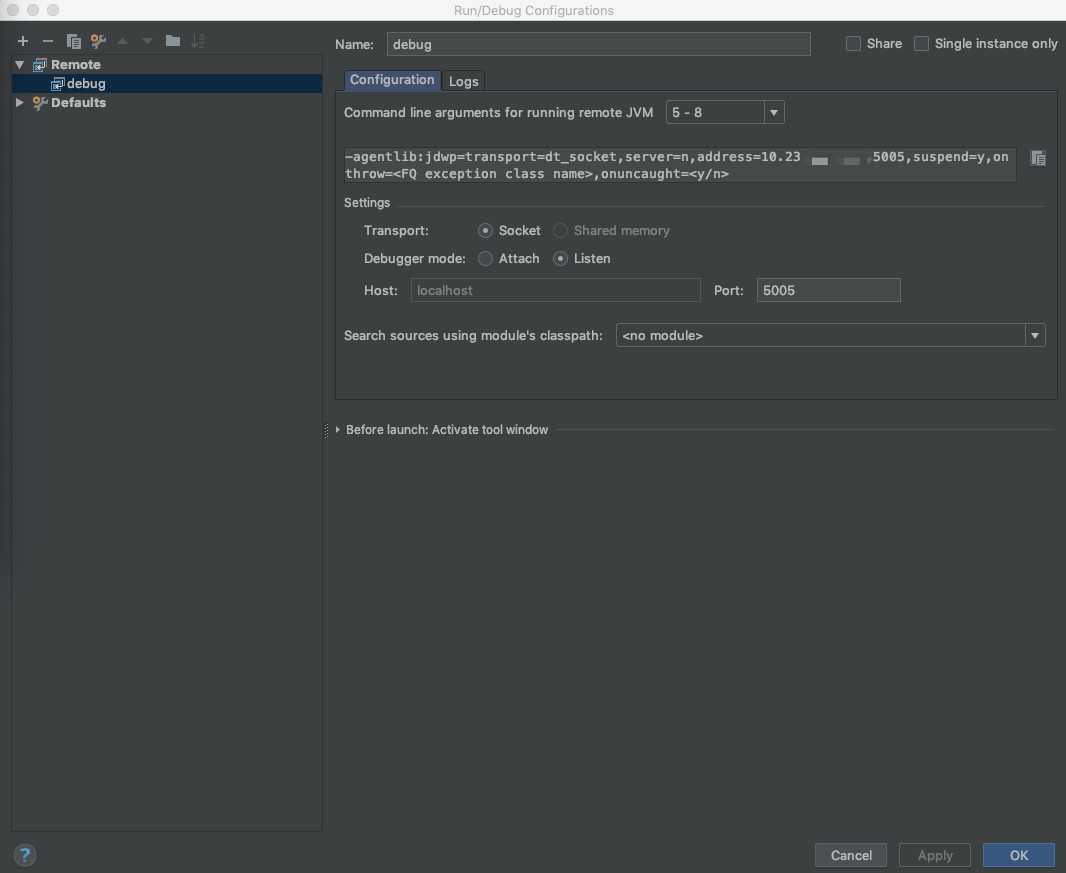Open help with question mark icon
Image resolution: width=1066 pixels, height=873 pixels.
(24, 855)
